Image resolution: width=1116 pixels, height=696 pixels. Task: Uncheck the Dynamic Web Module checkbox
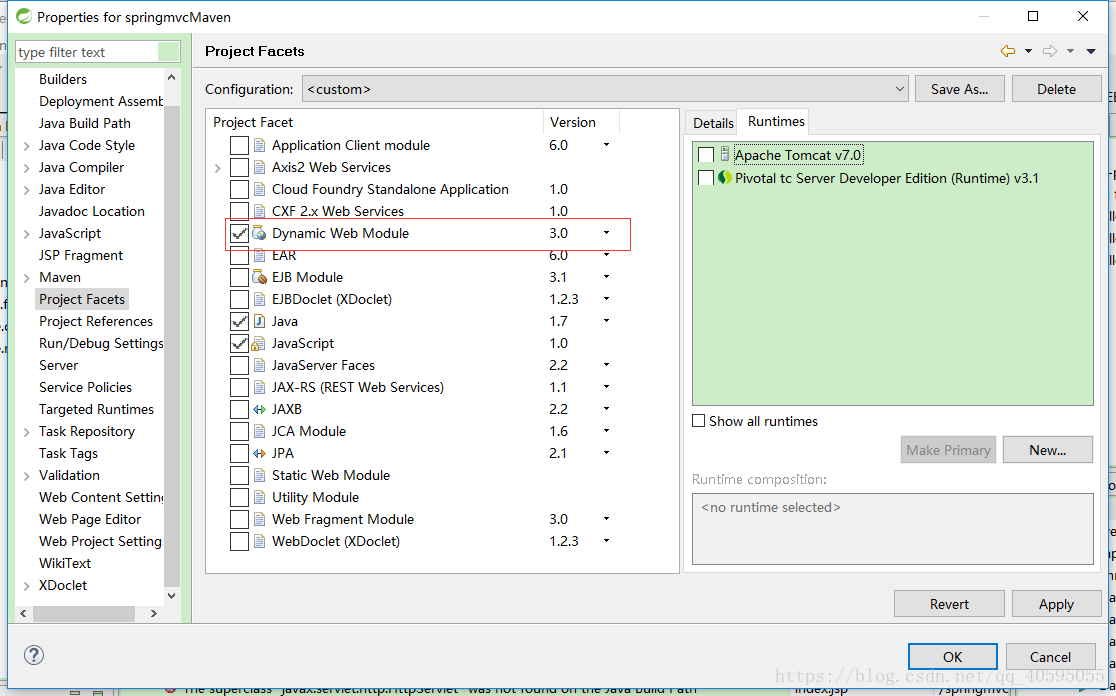click(x=239, y=233)
